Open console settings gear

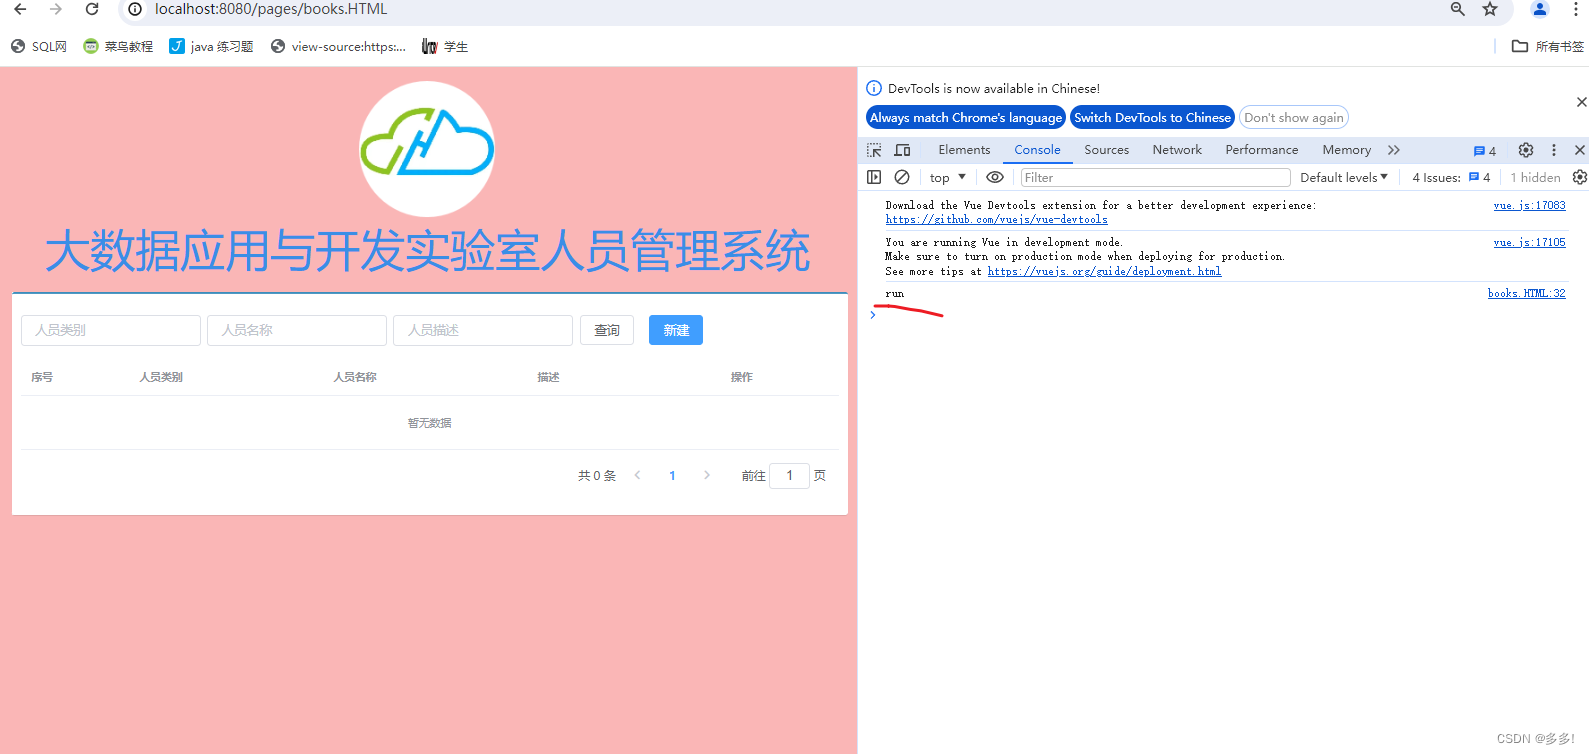[x=1580, y=177]
